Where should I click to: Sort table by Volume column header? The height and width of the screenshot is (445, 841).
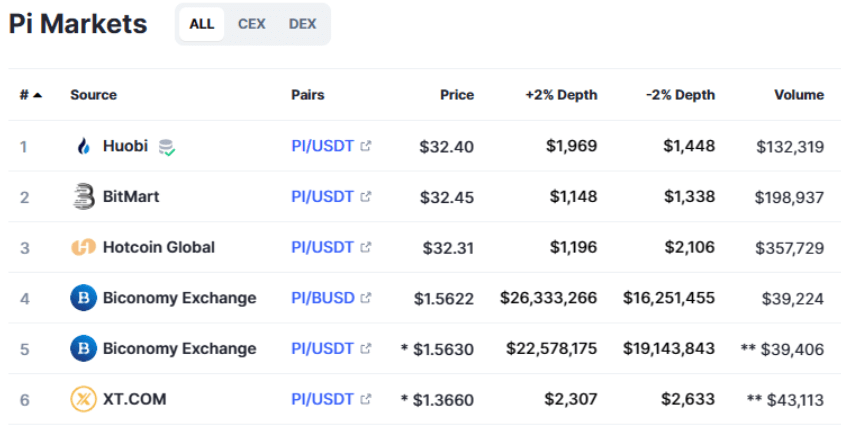[798, 95]
